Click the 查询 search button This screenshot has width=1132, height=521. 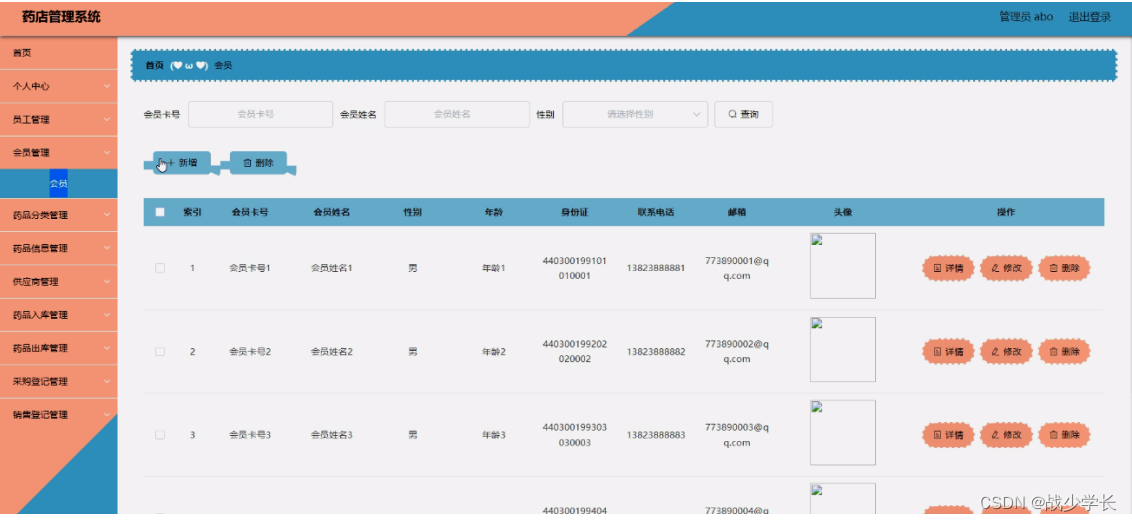click(744, 114)
